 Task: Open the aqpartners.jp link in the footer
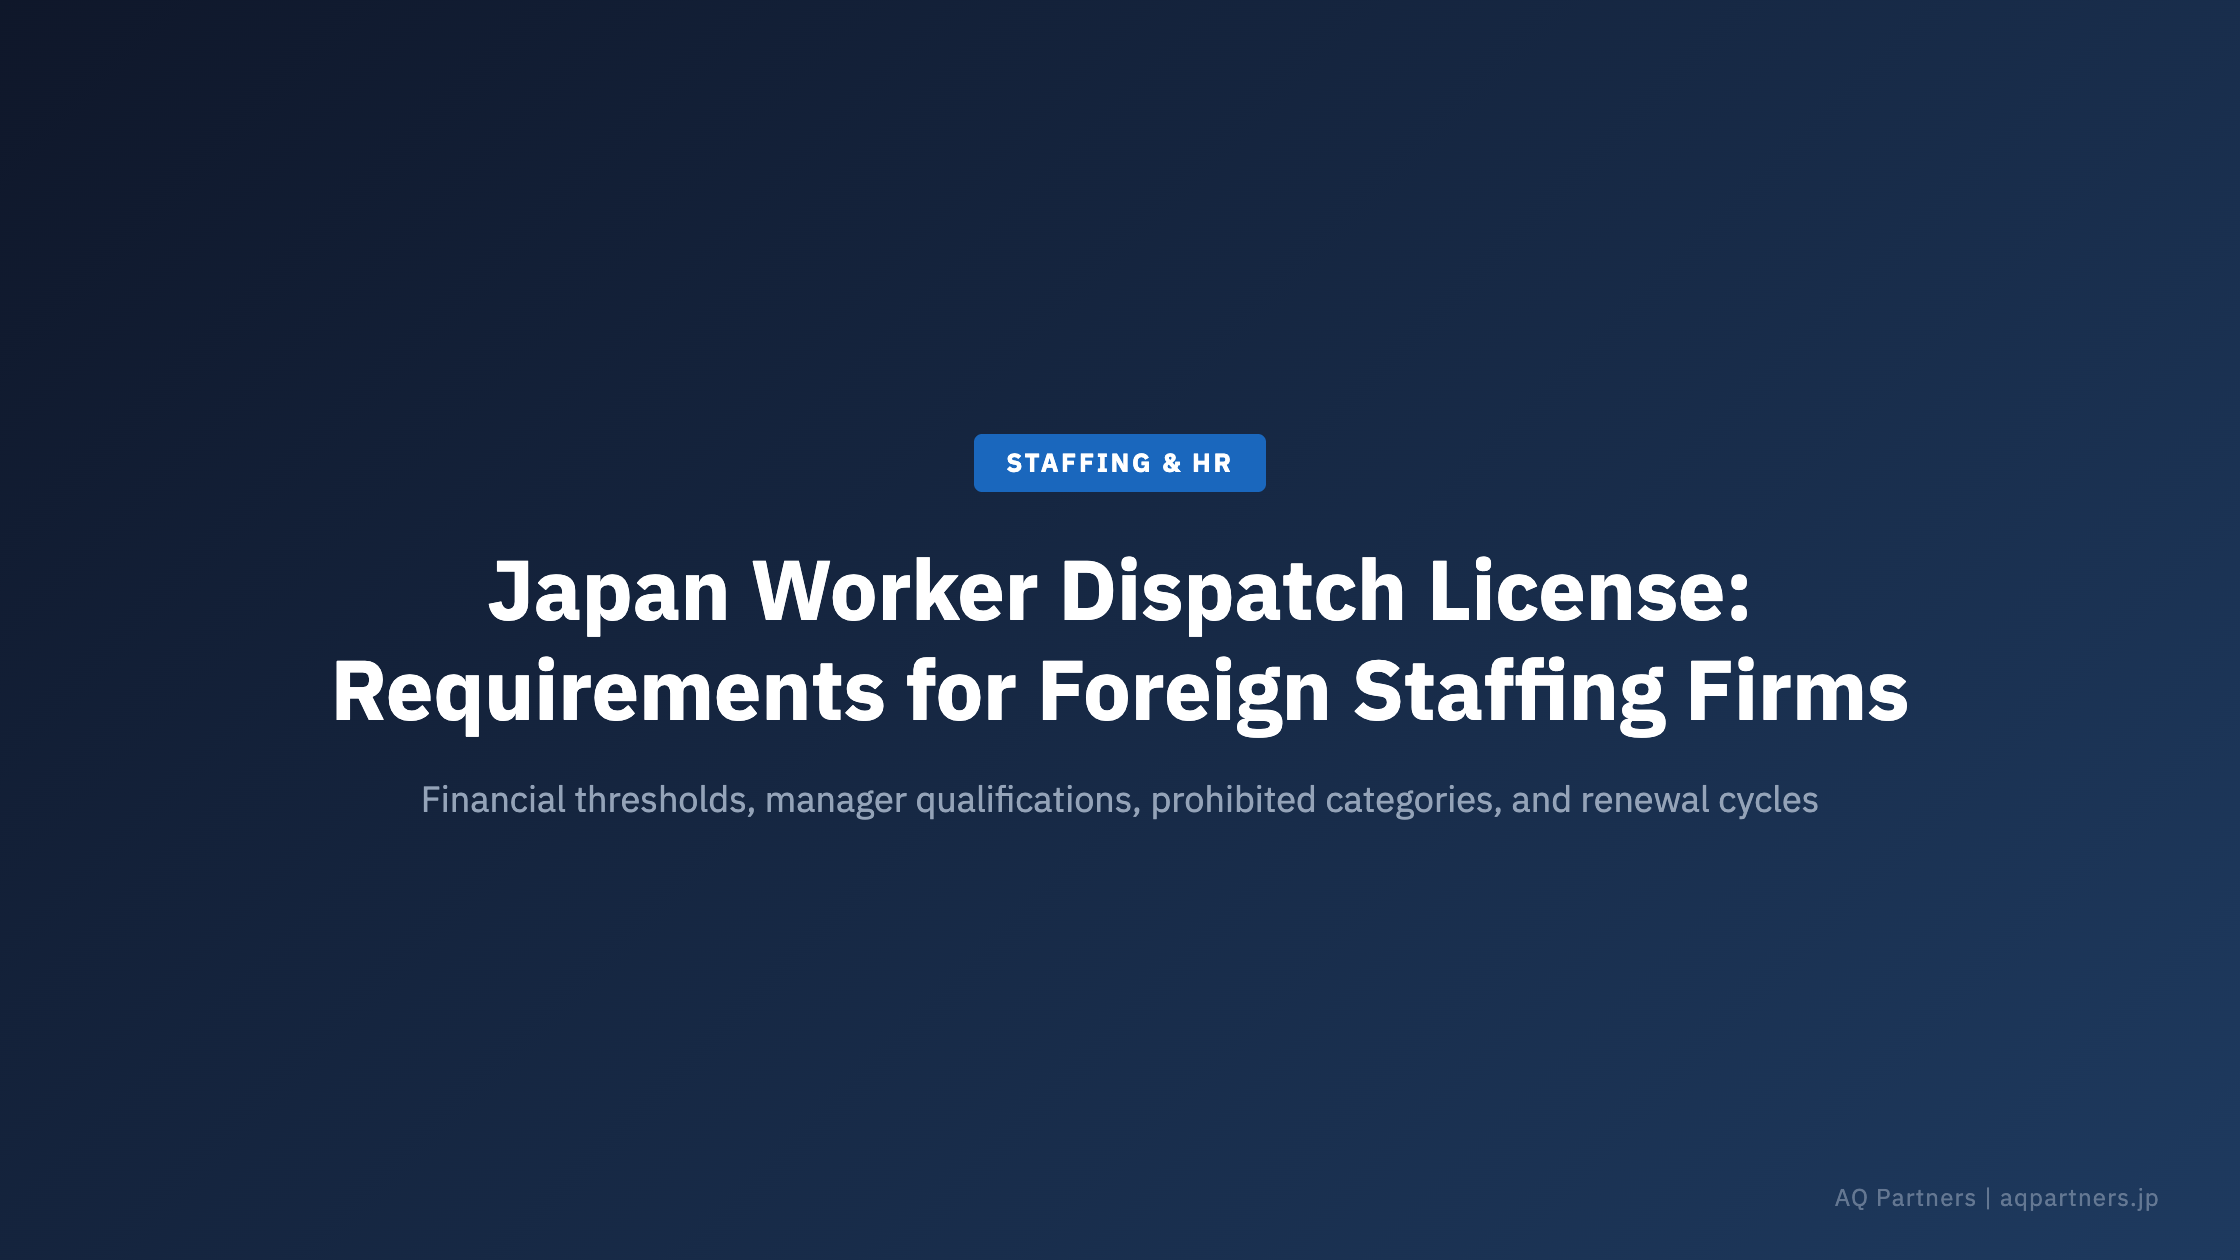pyautogui.click(x=2078, y=1198)
